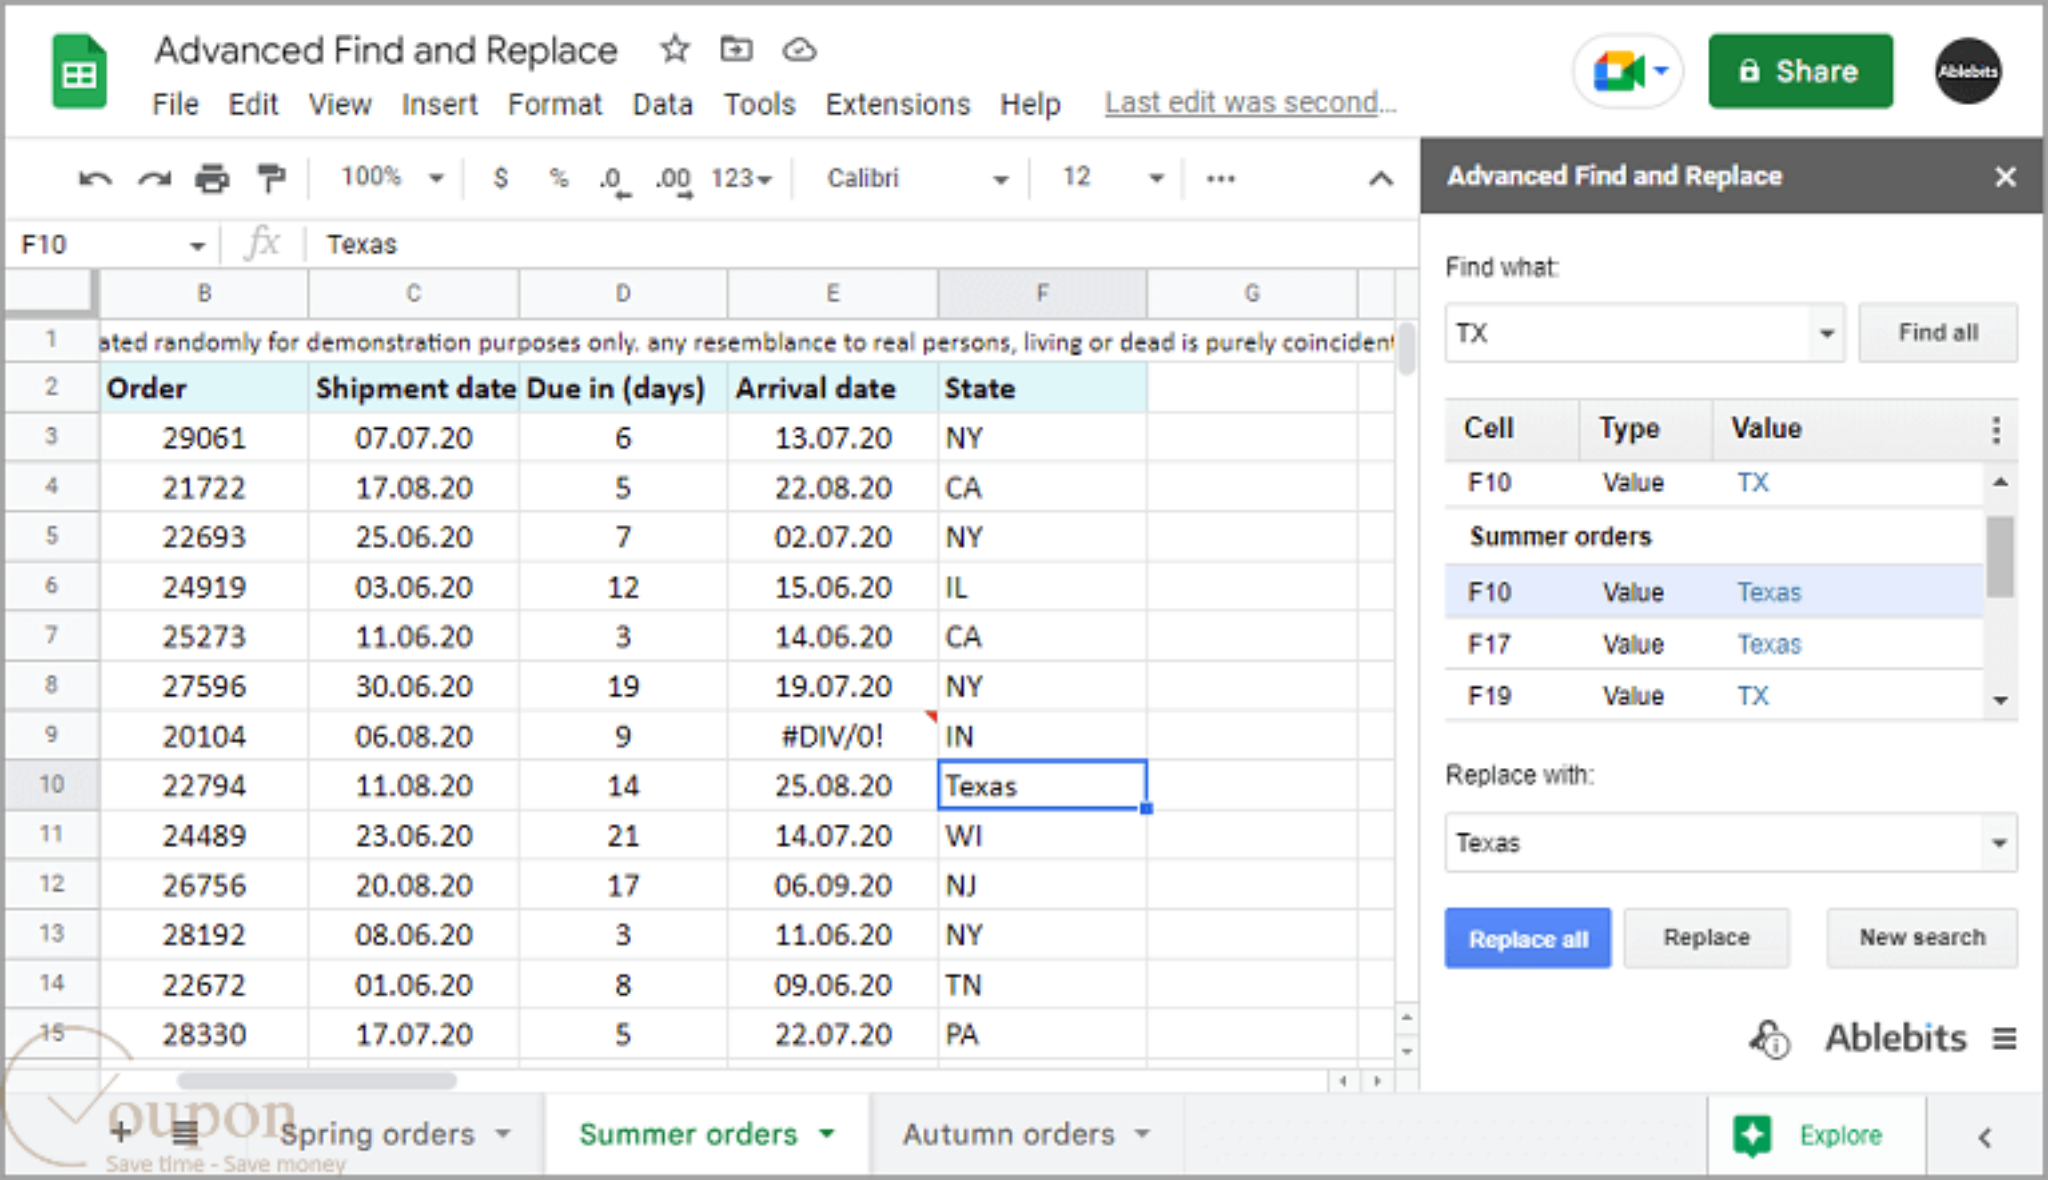Open the Ablebits account avatar
Viewport: 2048px width, 1180px height.
pos(1967,71)
